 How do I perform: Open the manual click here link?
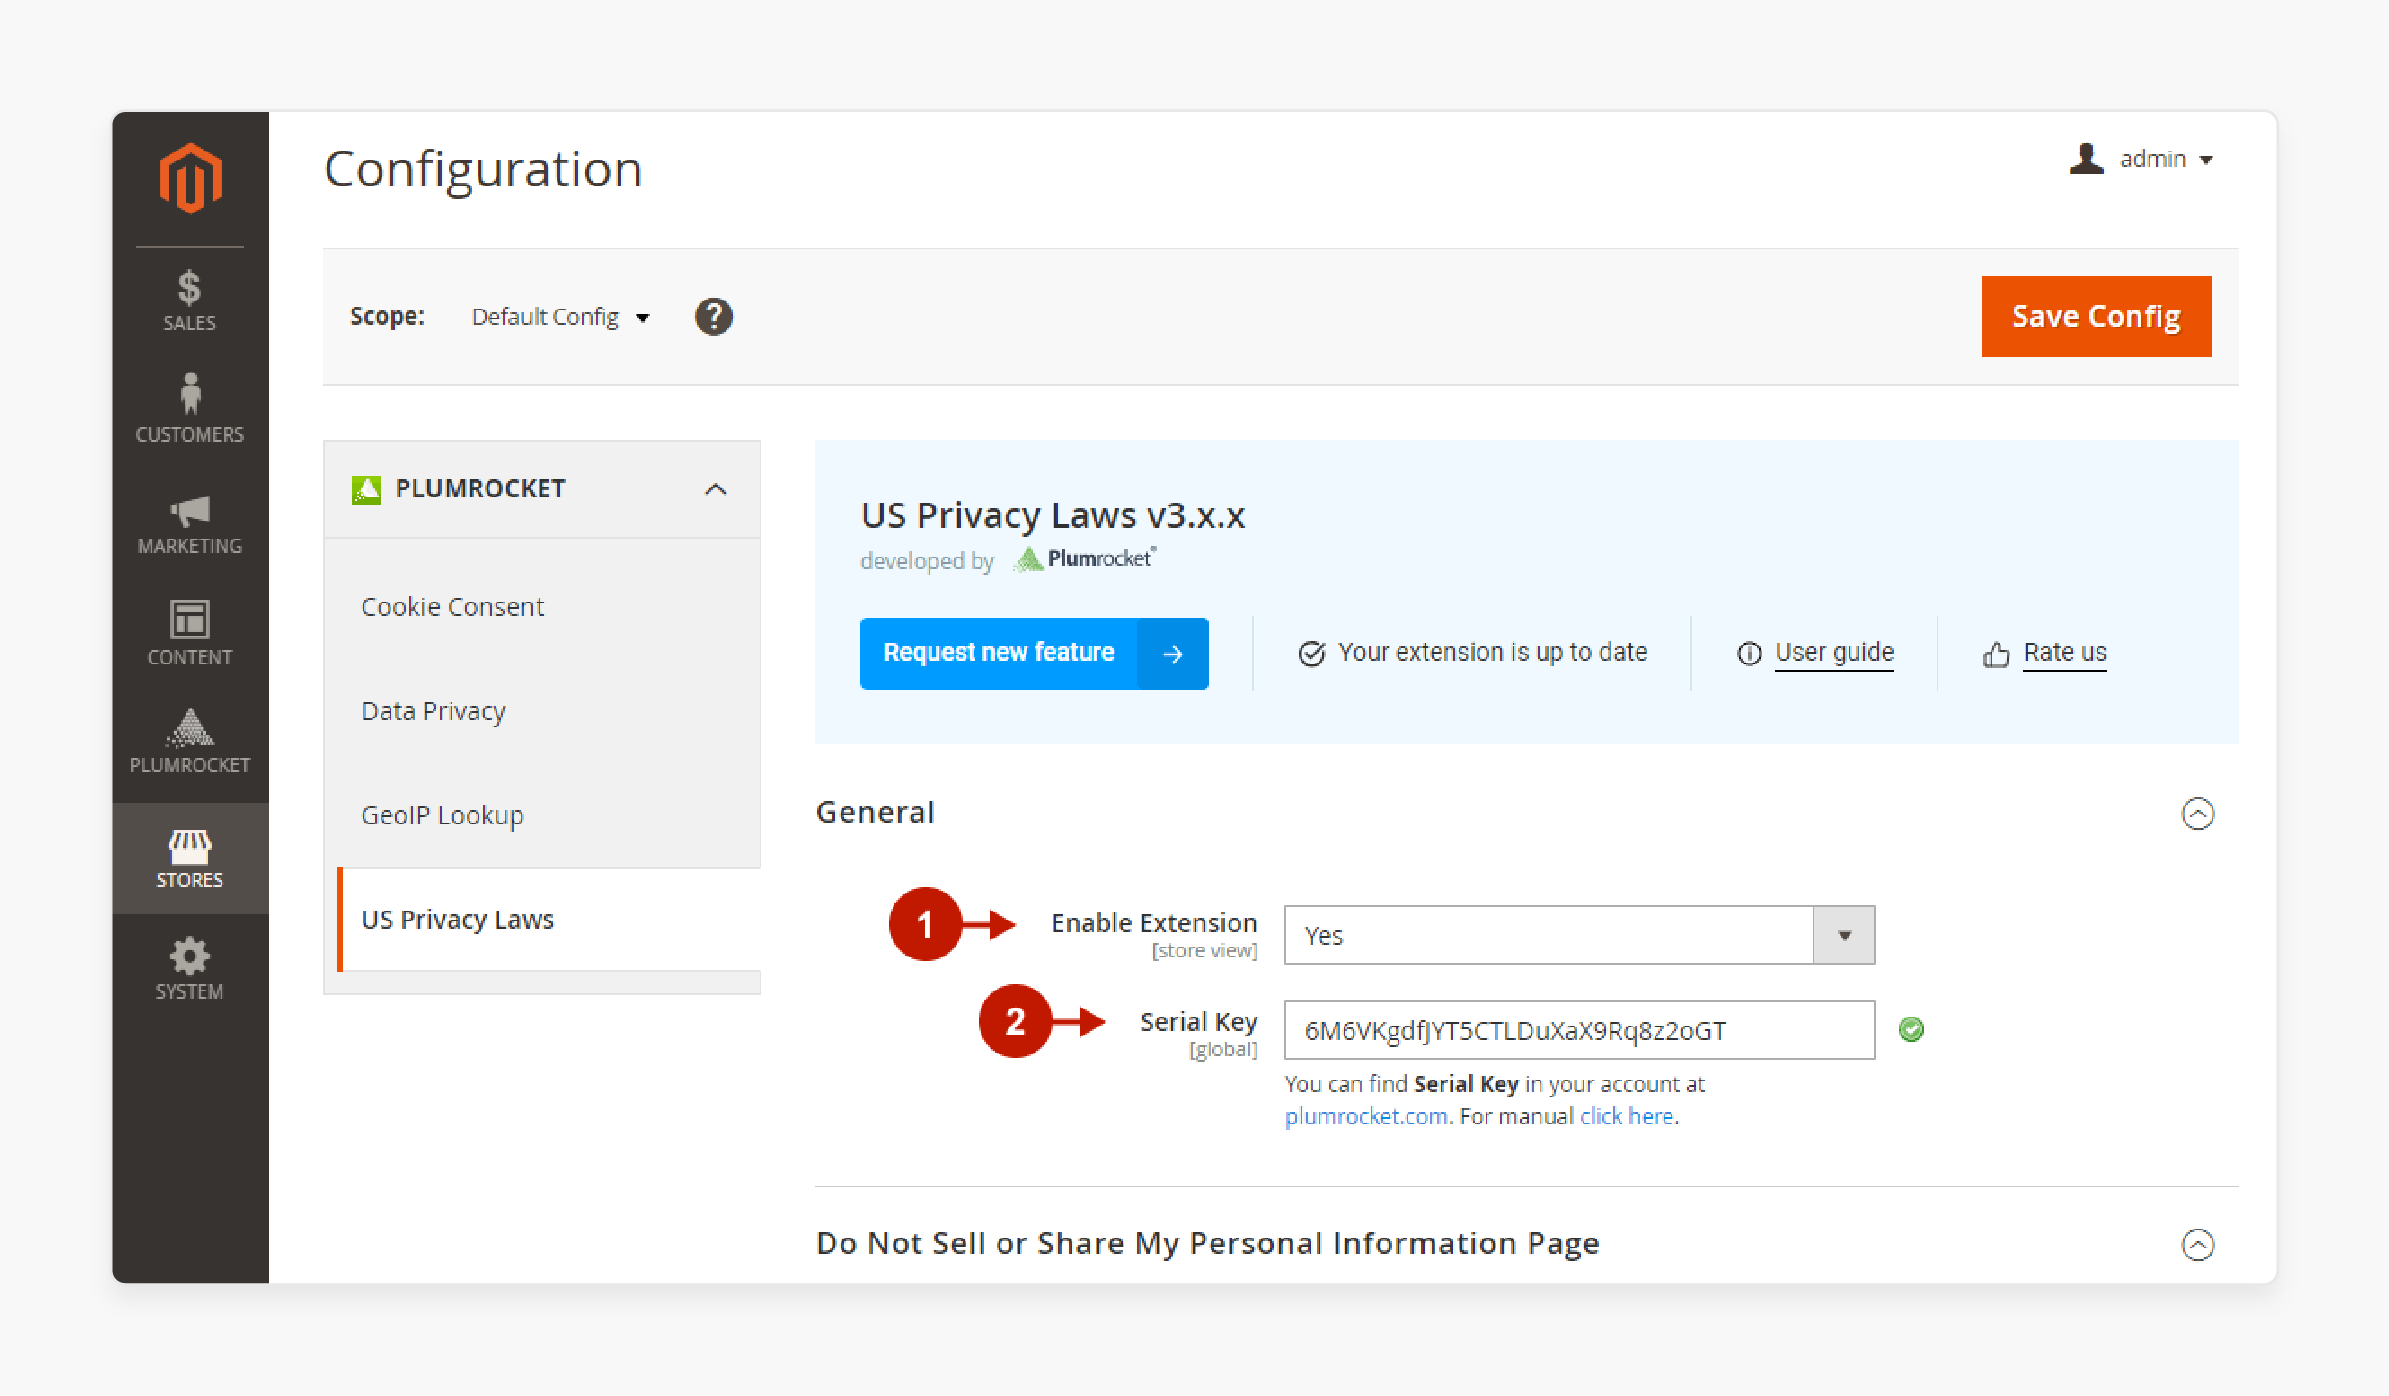click(1626, 1116)
